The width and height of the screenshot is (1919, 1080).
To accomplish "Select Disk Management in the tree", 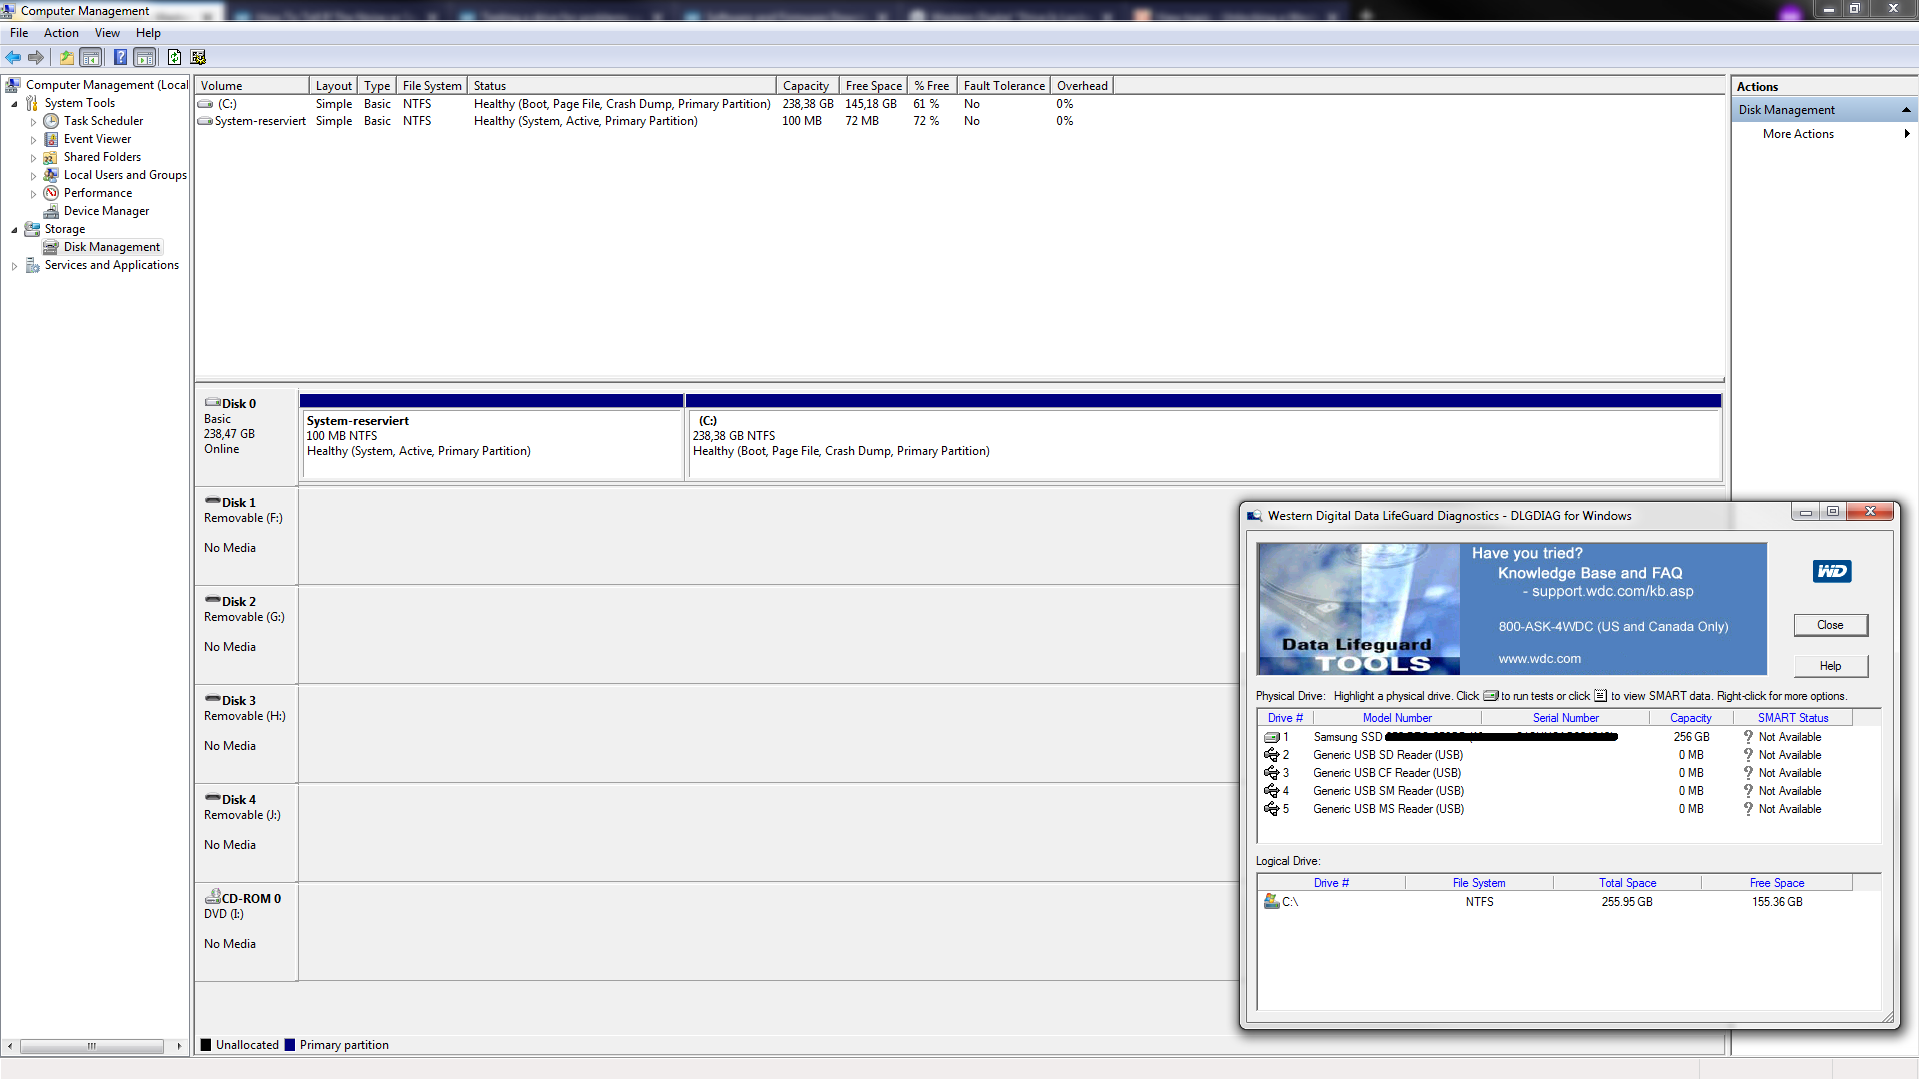I will pos(111,247).
